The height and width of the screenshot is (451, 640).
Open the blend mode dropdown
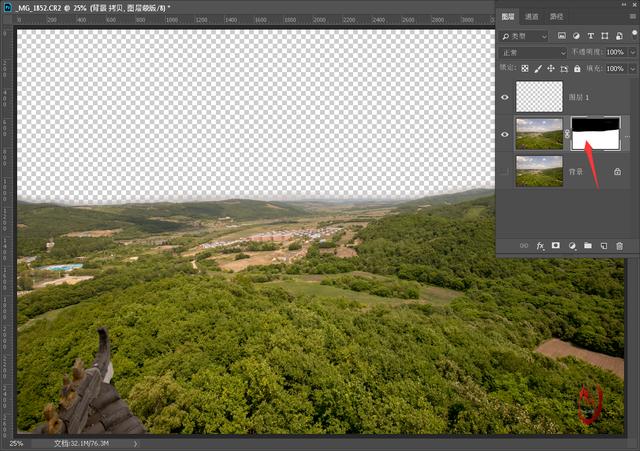[x=533, y=53]
